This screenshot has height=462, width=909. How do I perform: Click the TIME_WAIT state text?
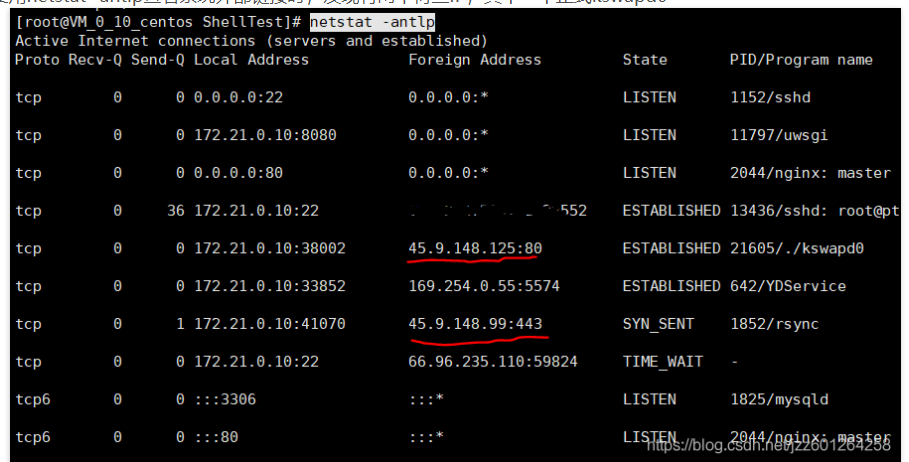click(x=662, y=362)
